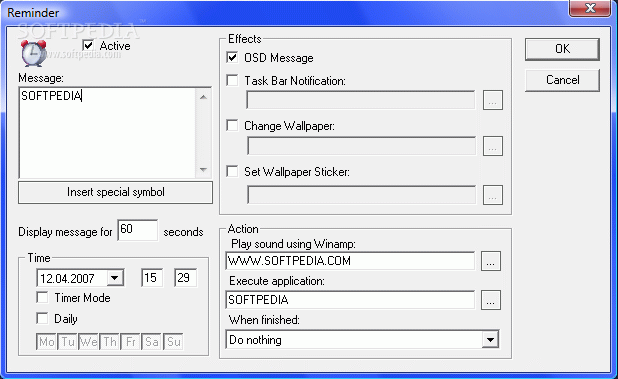Click the Change Wallpaper path field
618x379 pixels.
tap(361, 146)
